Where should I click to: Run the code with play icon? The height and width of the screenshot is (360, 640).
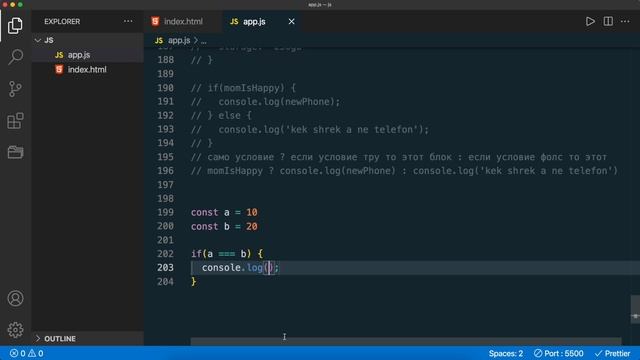(590, 21)
